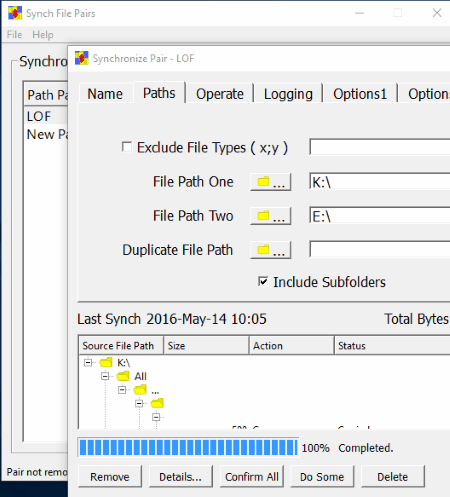The image size is (450, 497).
Task: Click the Synchronize Pair dialog title icon
Action: [82, 58]
